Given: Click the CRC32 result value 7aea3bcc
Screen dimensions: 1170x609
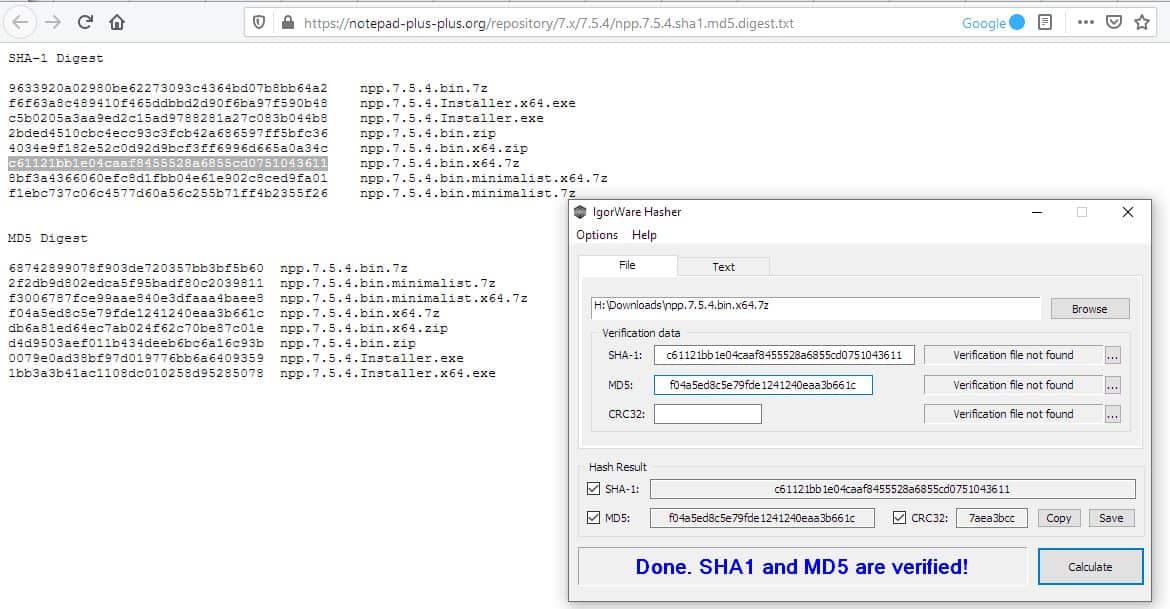Looking at the screenshot, I should point(992,518).
